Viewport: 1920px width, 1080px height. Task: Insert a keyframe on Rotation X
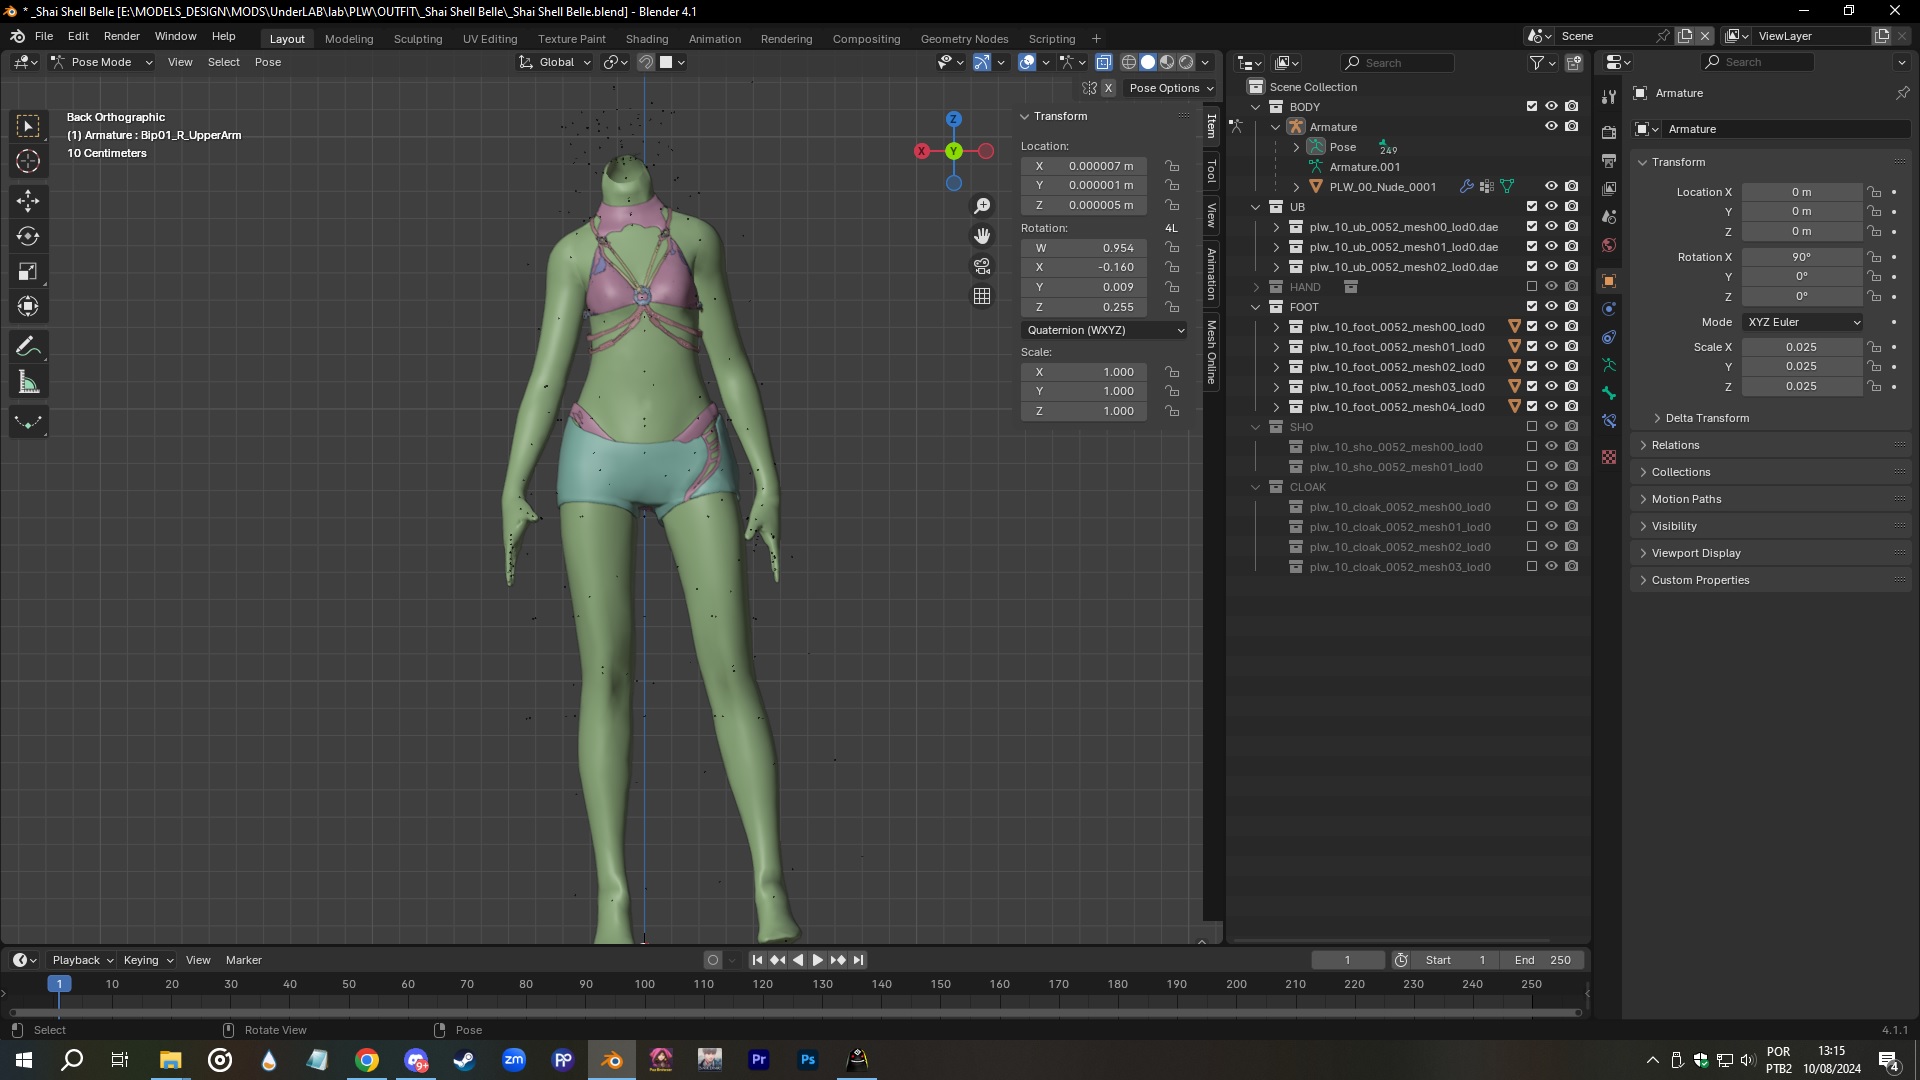[1895, 257]
